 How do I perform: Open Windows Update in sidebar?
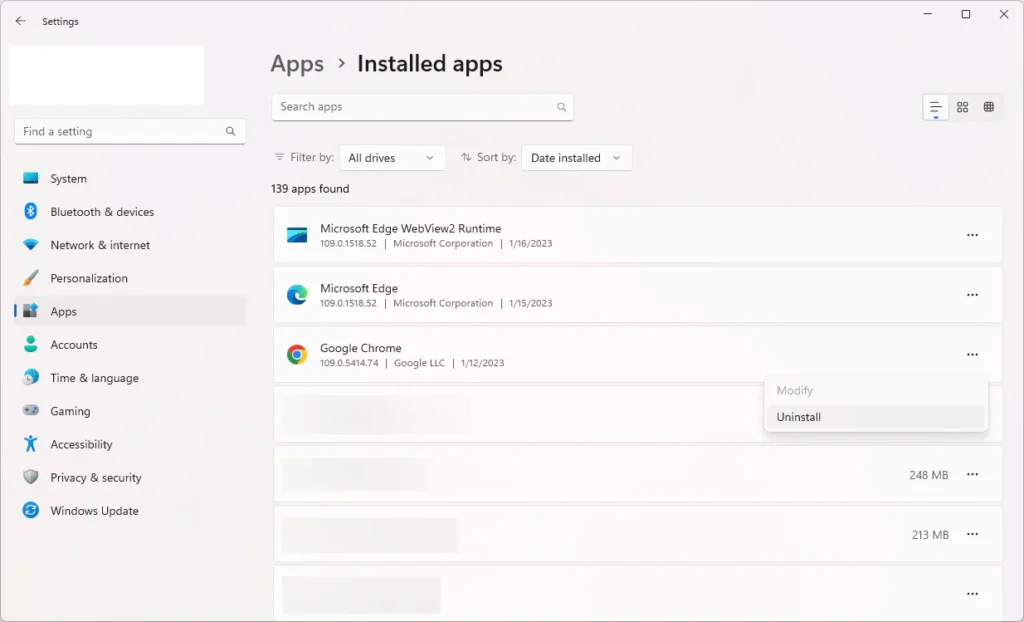(x=94, y=511)
